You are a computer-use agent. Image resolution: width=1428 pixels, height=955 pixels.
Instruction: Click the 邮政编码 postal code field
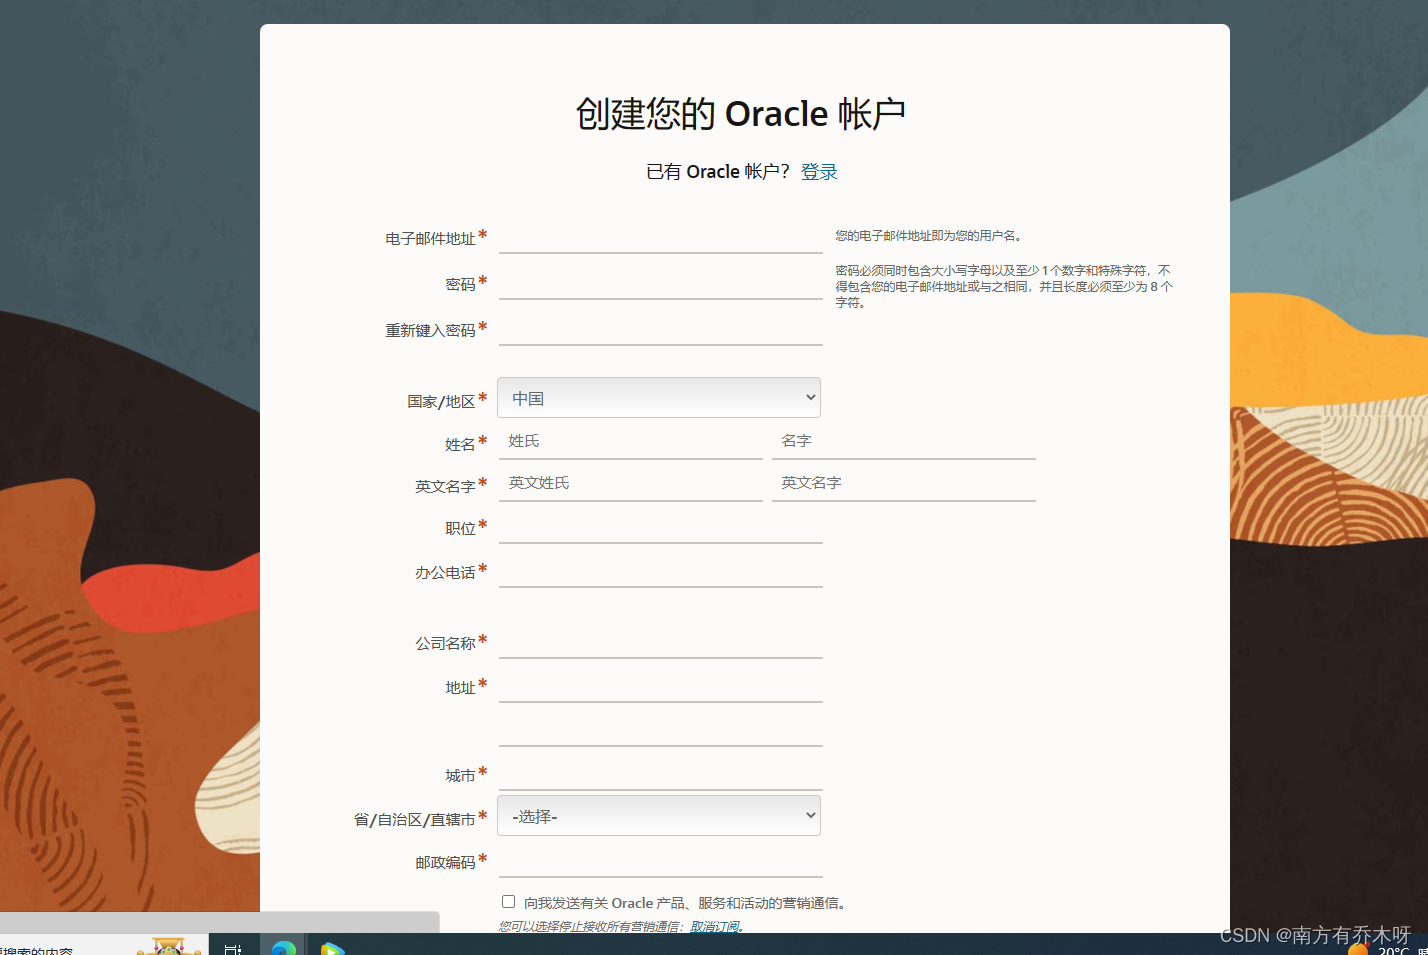click(660, 861)
